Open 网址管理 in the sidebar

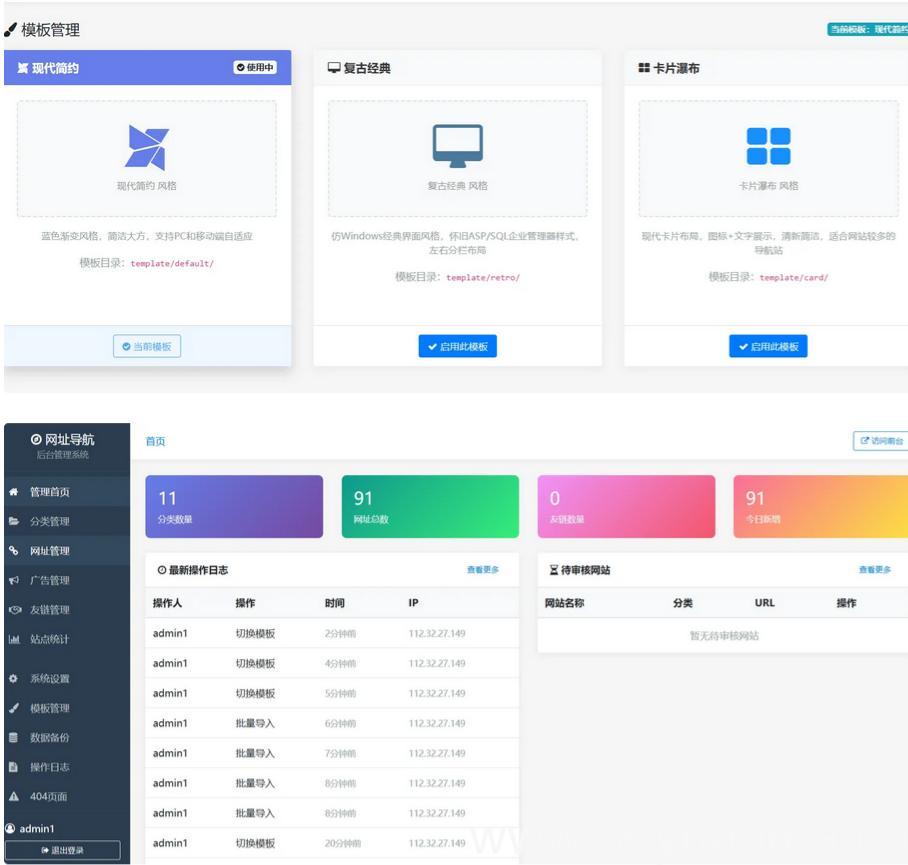(x=67, y=551)
